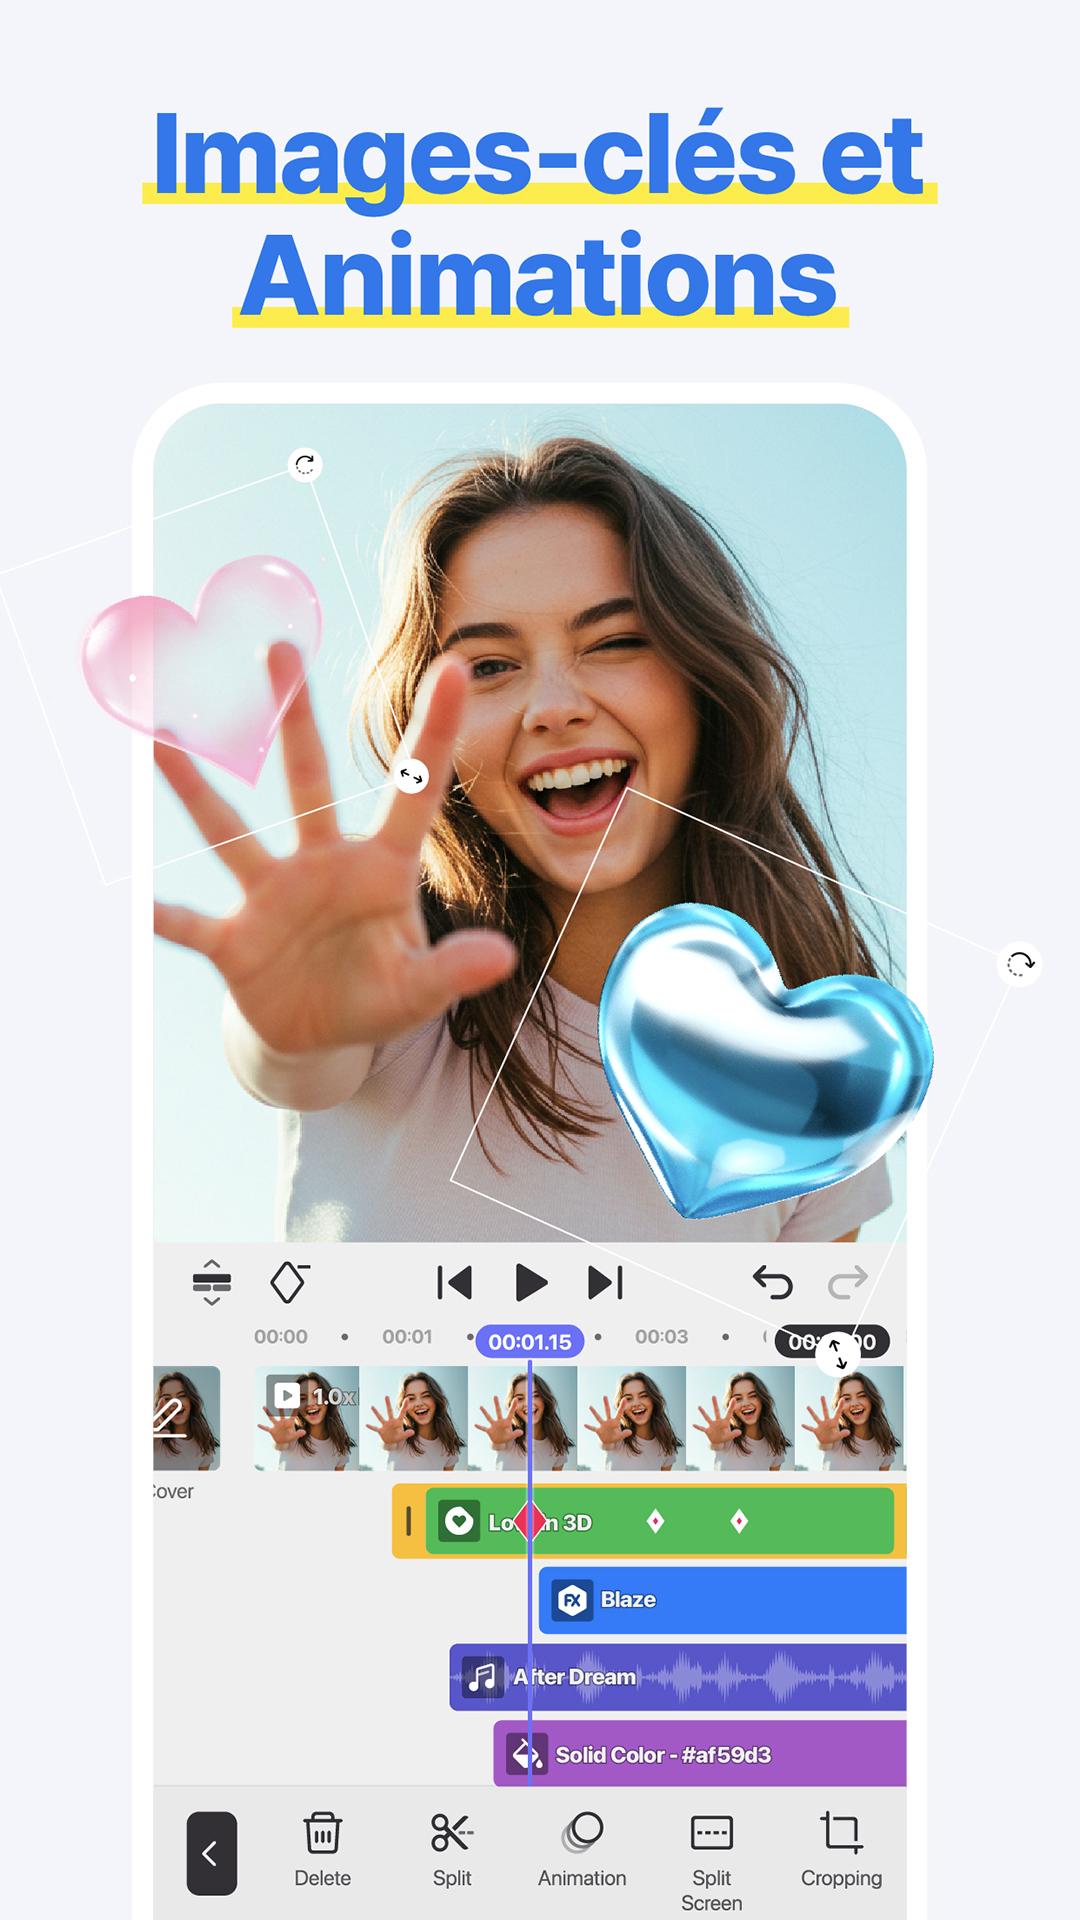
Task: Click the resize handle of pink heart sticker
Action: (x=411, y=776)
